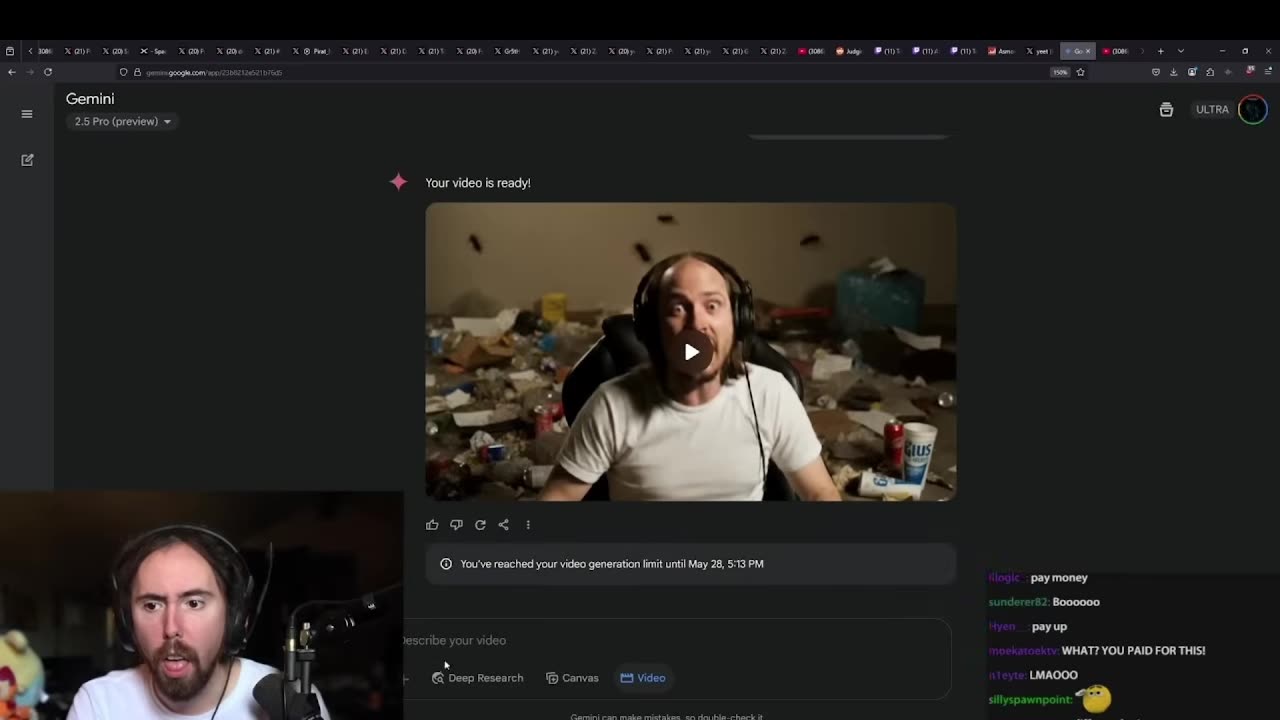Start a new chat with the edit icon
This screenshot has height=720, width=1280.
coord(27,160)
